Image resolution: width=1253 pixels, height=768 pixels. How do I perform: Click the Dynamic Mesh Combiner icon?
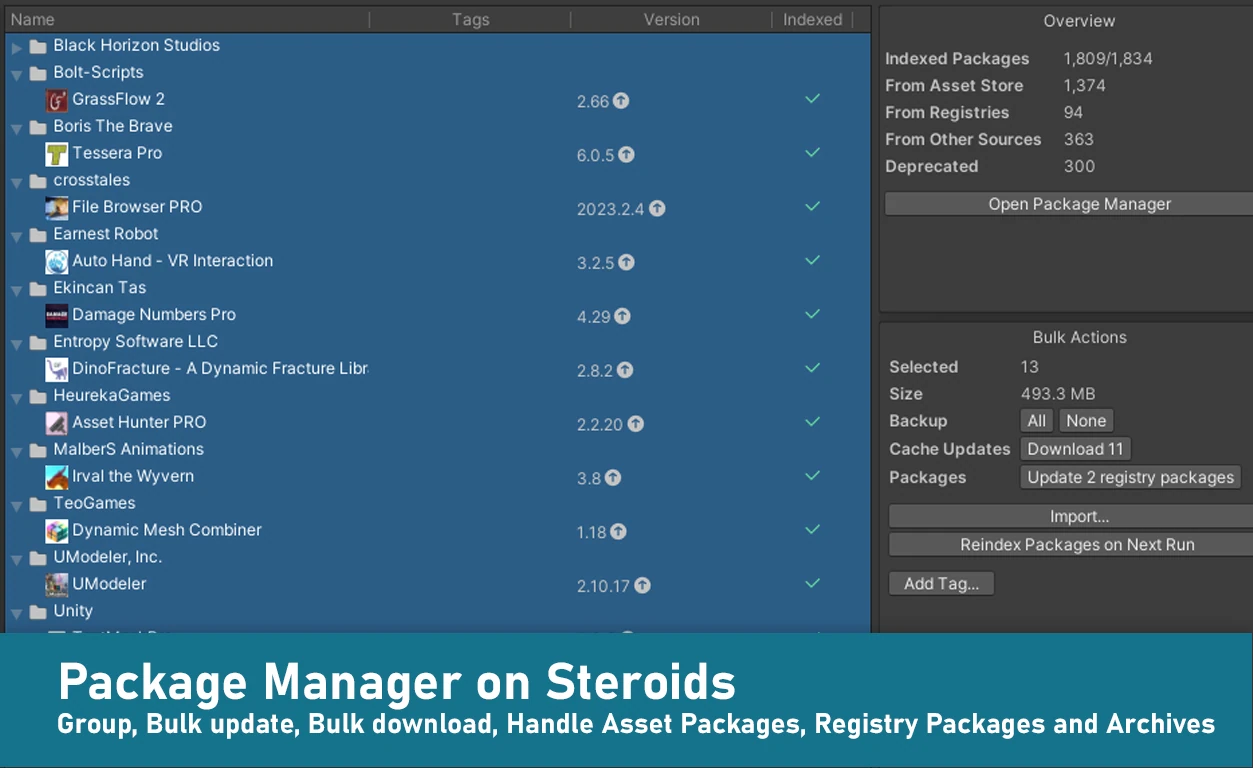click(x=57, y=531)
